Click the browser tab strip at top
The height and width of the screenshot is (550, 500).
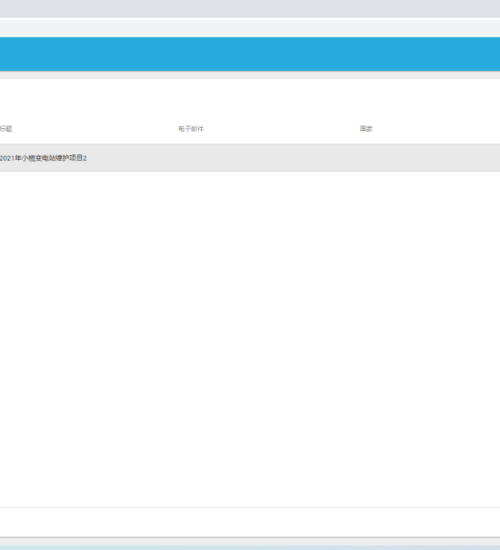[x=250, y=8]
